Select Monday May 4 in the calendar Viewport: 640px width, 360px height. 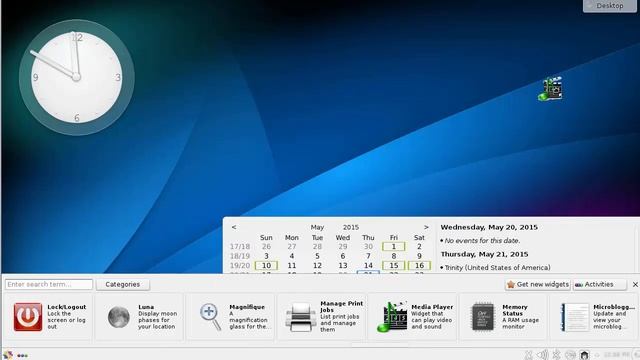[x=291, y=256]
